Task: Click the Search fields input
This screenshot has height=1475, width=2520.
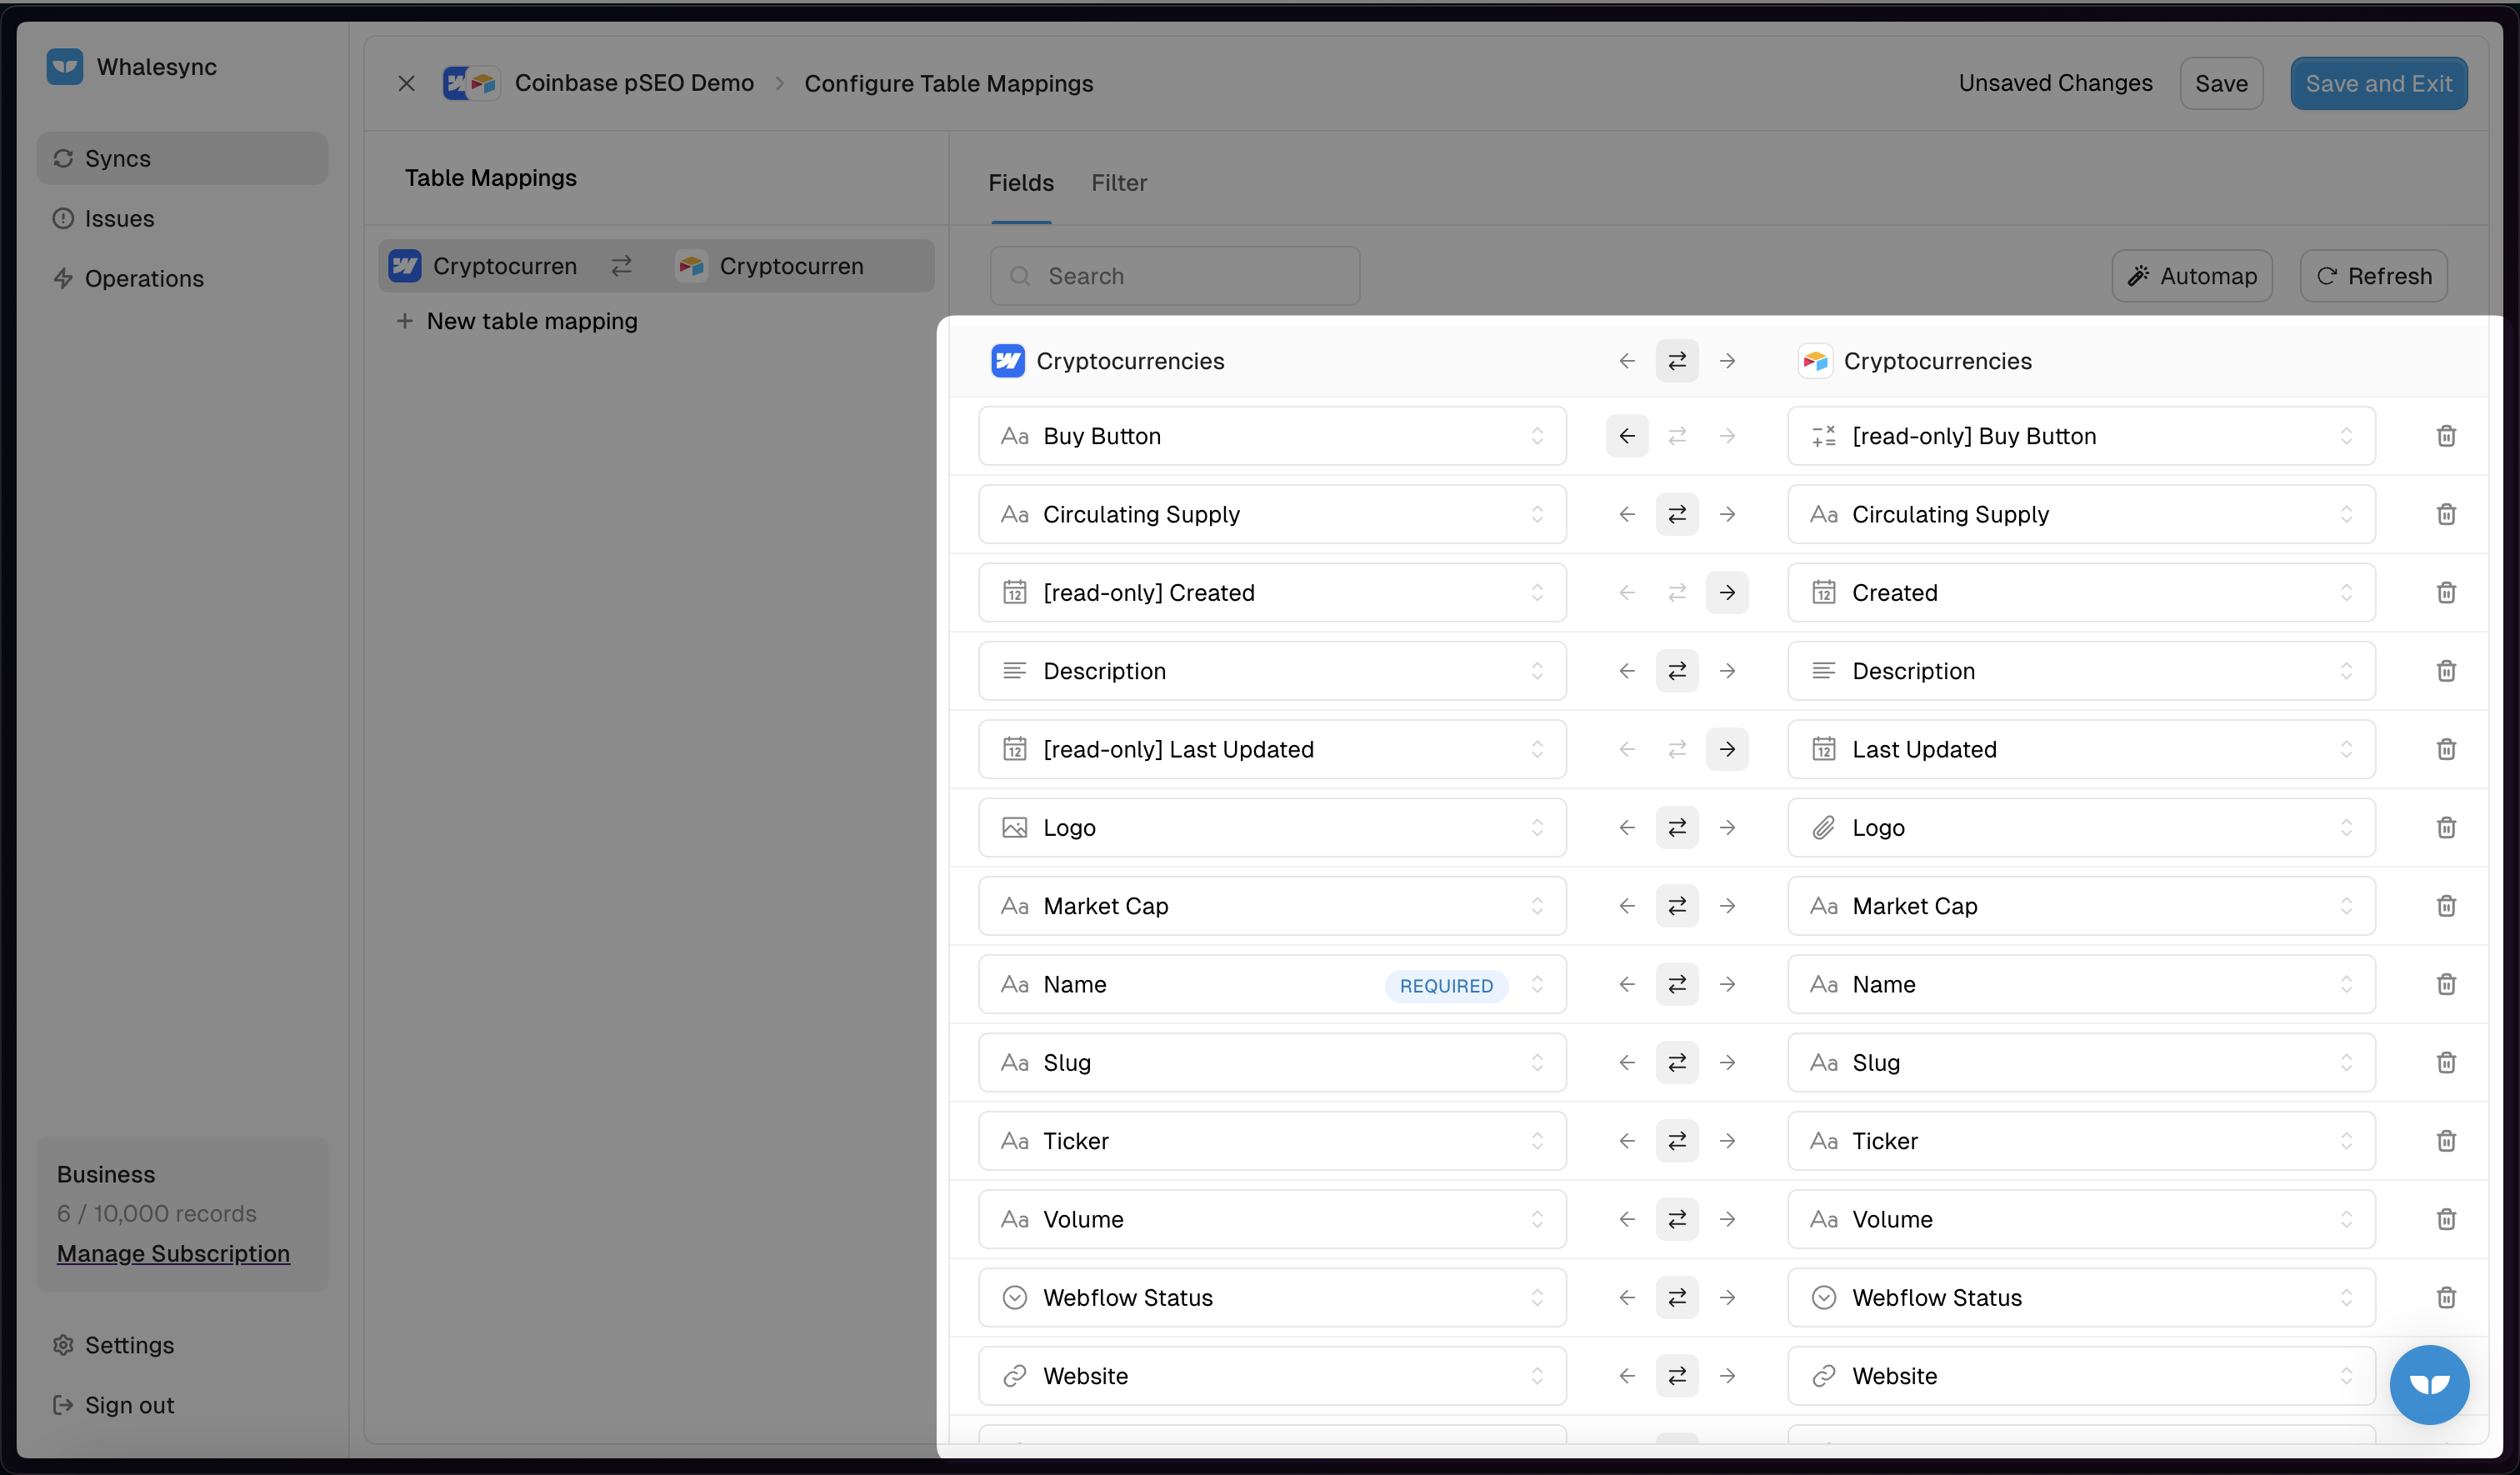Action: coord(1175,276)
